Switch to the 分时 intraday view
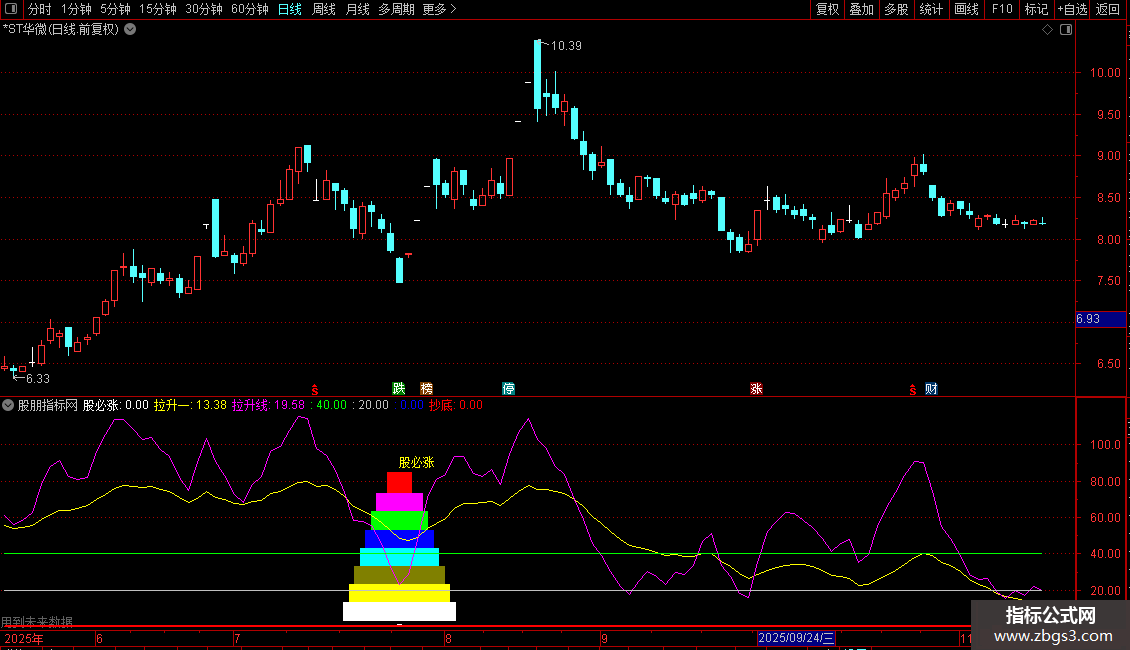Image resolution: width=1130 pixels, height=650 pixels. (39, 10)
